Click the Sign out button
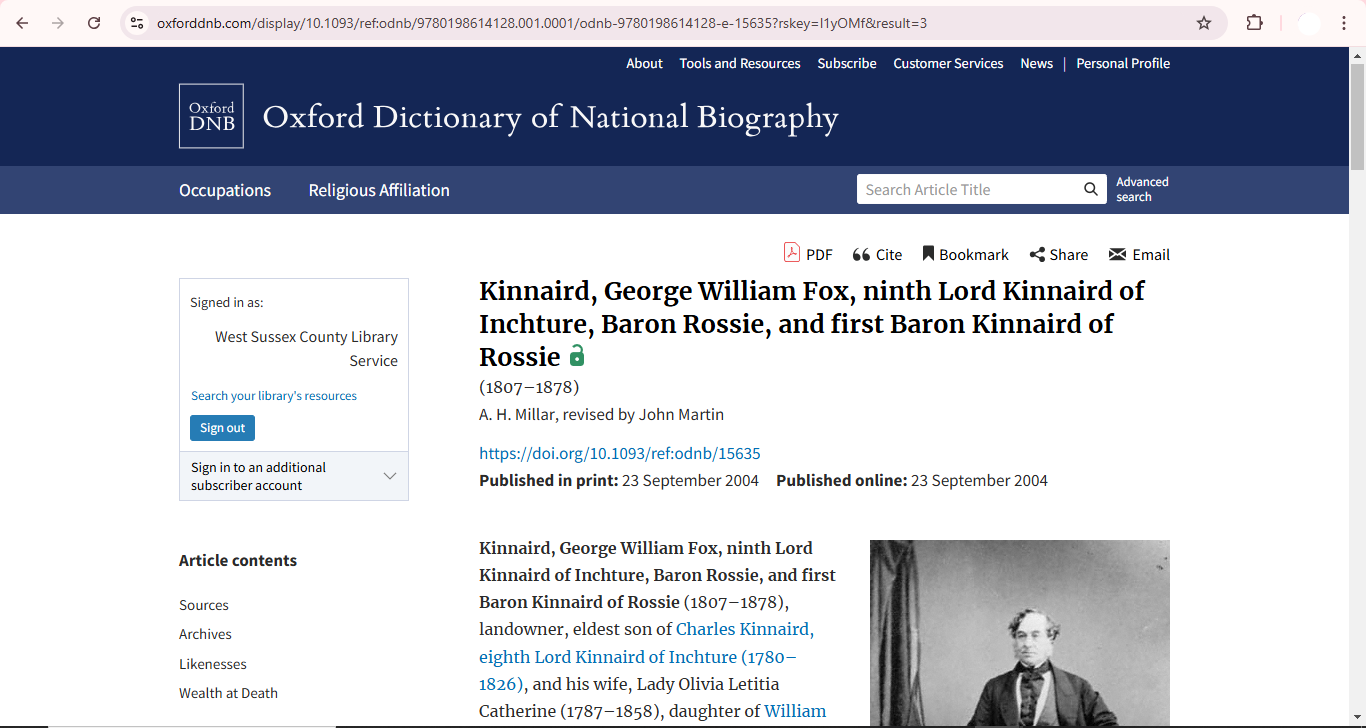The image size is (1366, 728). [222, 428]
